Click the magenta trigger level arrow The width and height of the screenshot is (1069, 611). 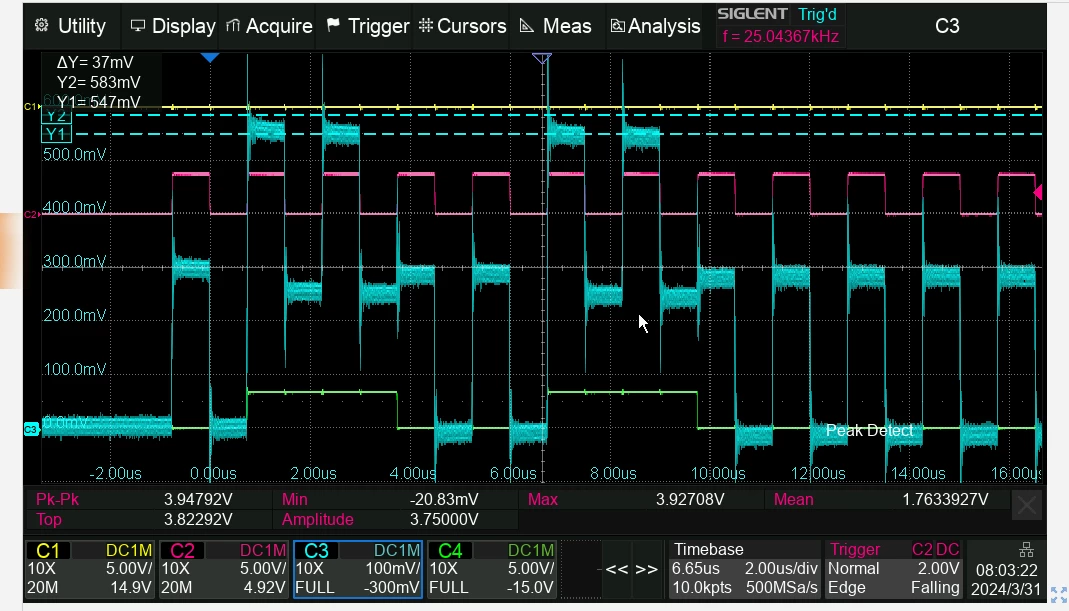point(1038,193)
